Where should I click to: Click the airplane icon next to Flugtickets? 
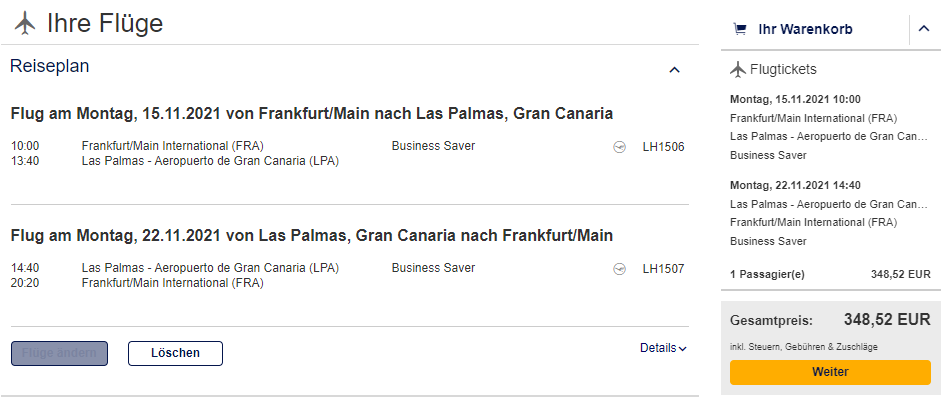(x=739, y=69)
